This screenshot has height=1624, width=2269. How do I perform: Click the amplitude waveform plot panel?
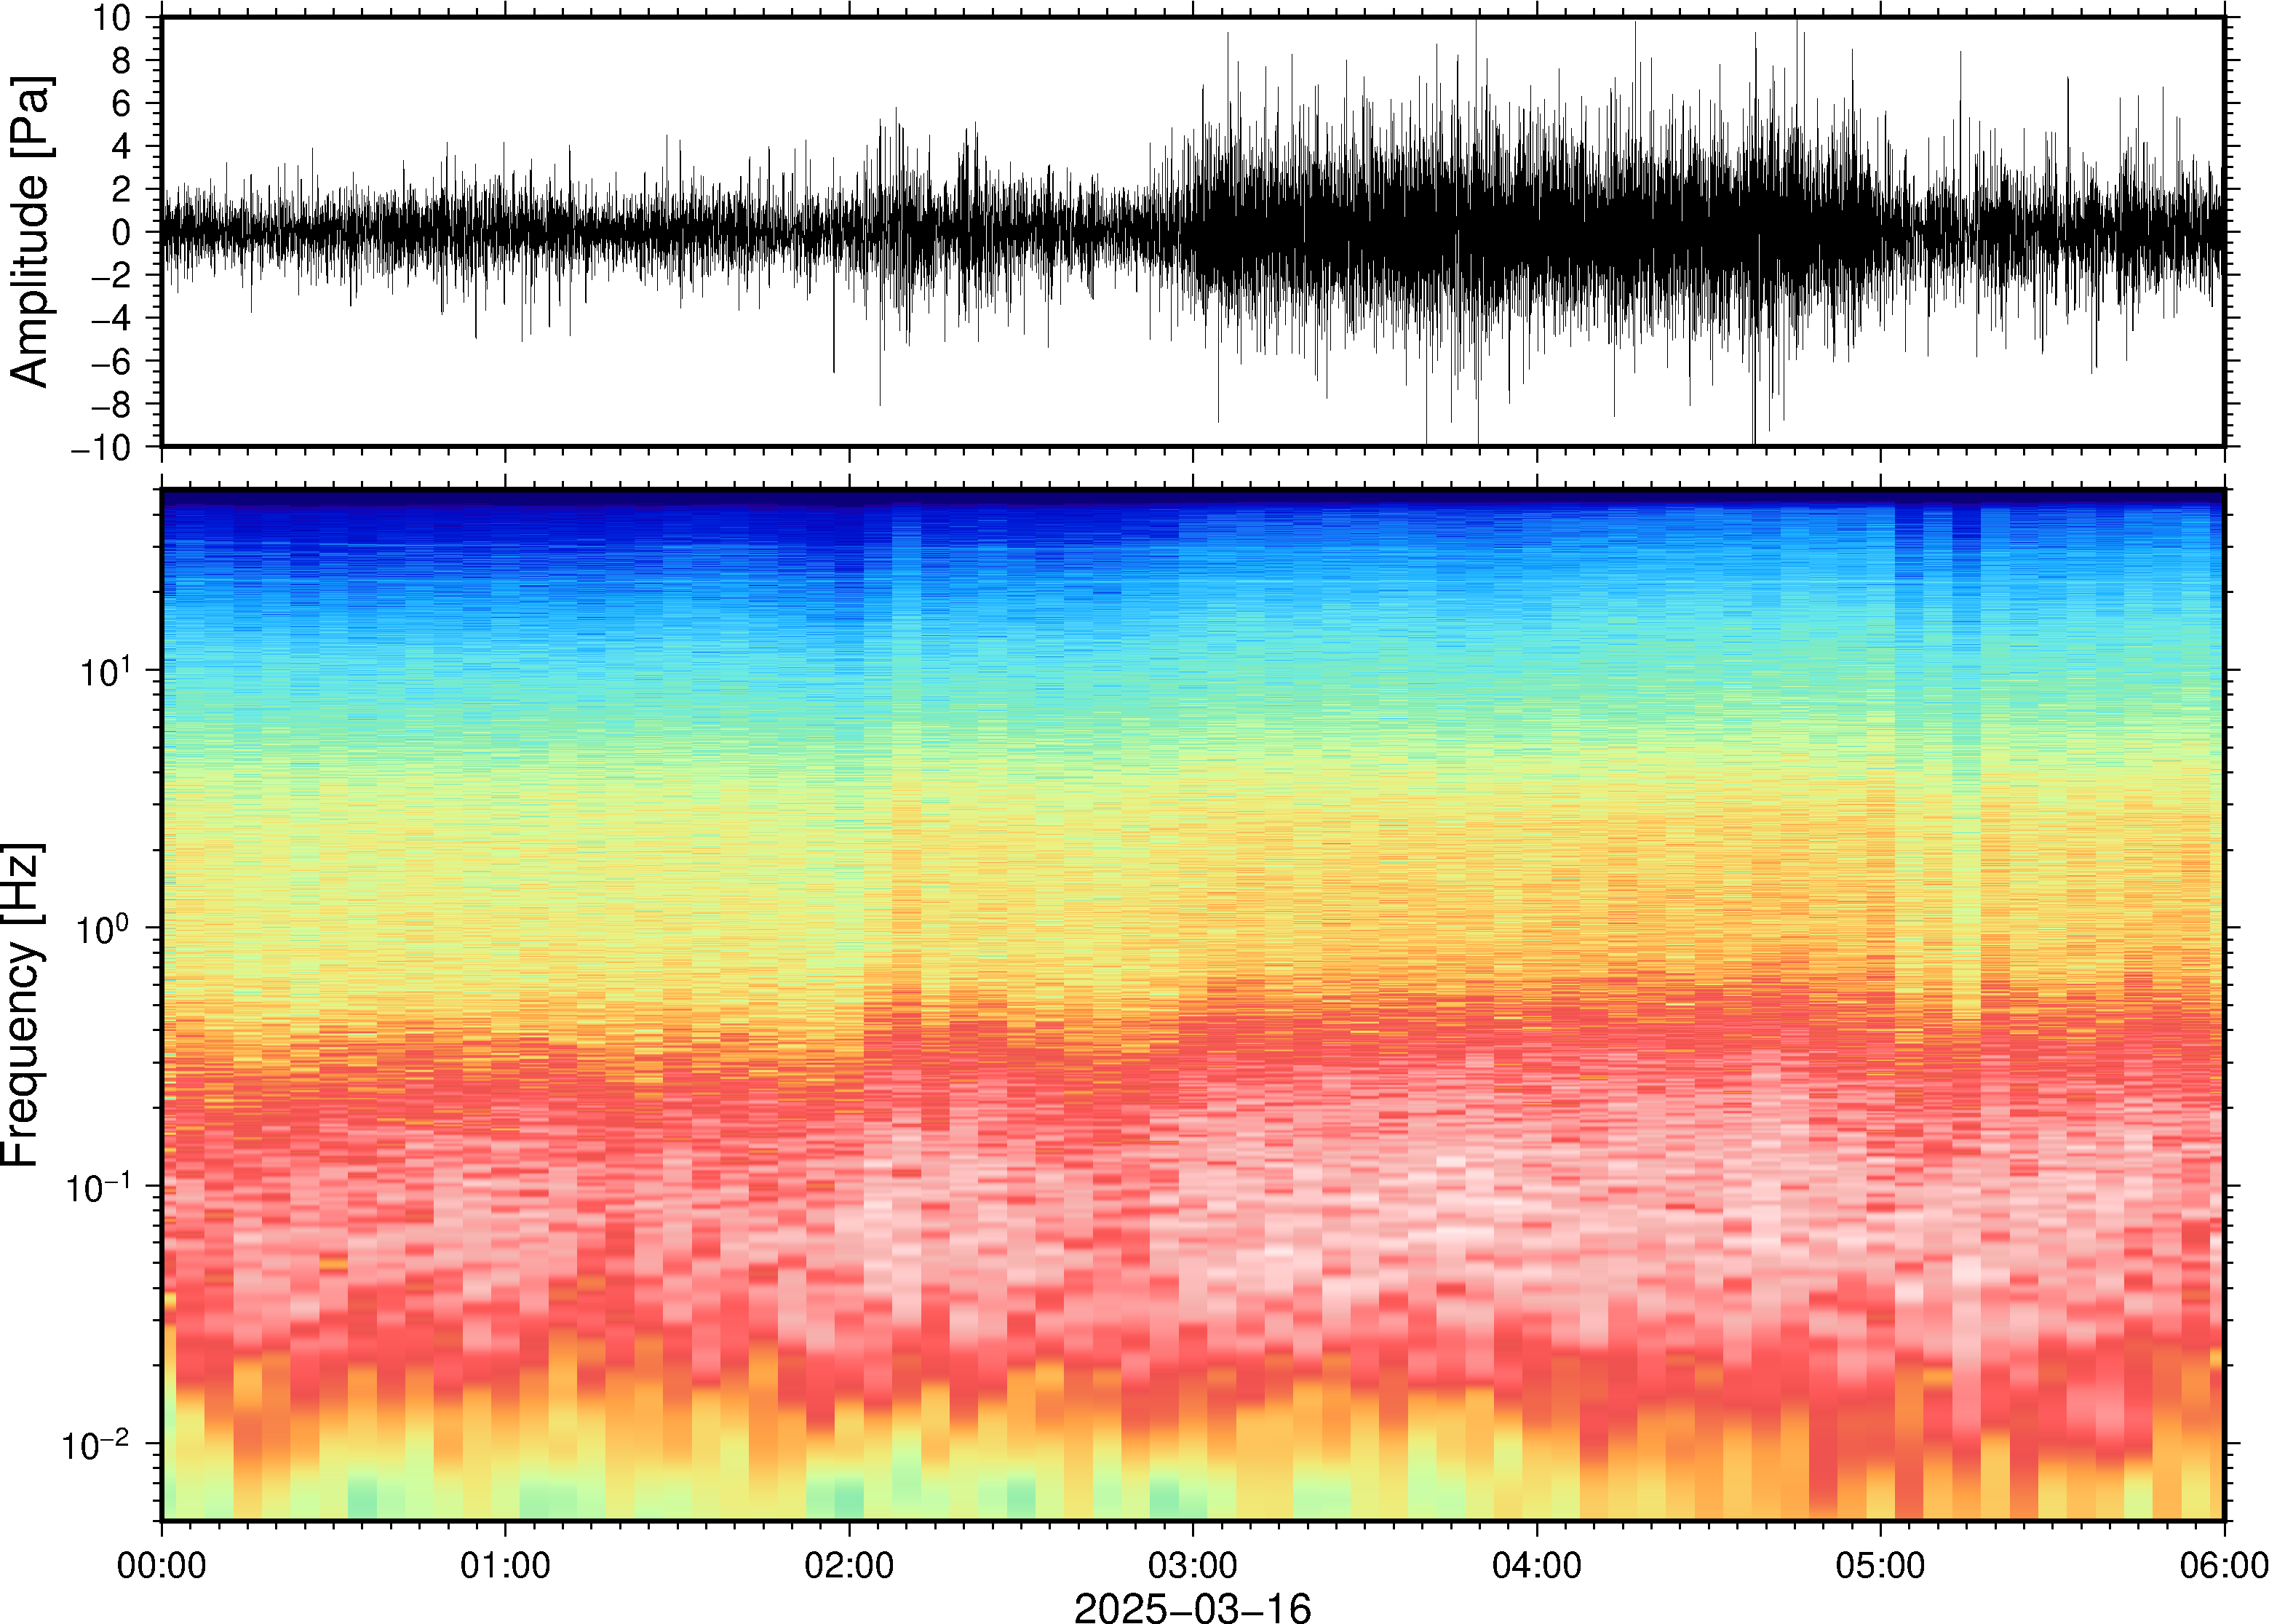[1193, 232]
